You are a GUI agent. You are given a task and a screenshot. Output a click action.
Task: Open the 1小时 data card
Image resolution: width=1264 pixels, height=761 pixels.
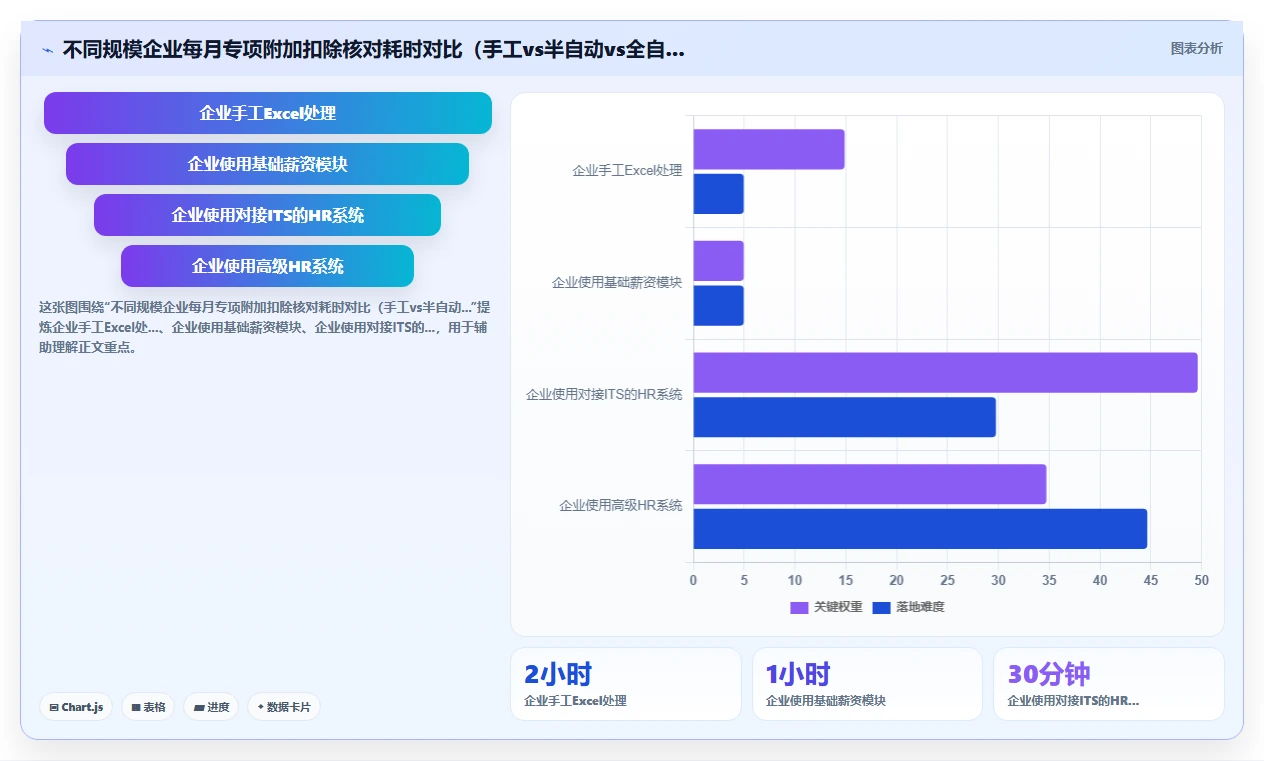(x=867, y=684)
